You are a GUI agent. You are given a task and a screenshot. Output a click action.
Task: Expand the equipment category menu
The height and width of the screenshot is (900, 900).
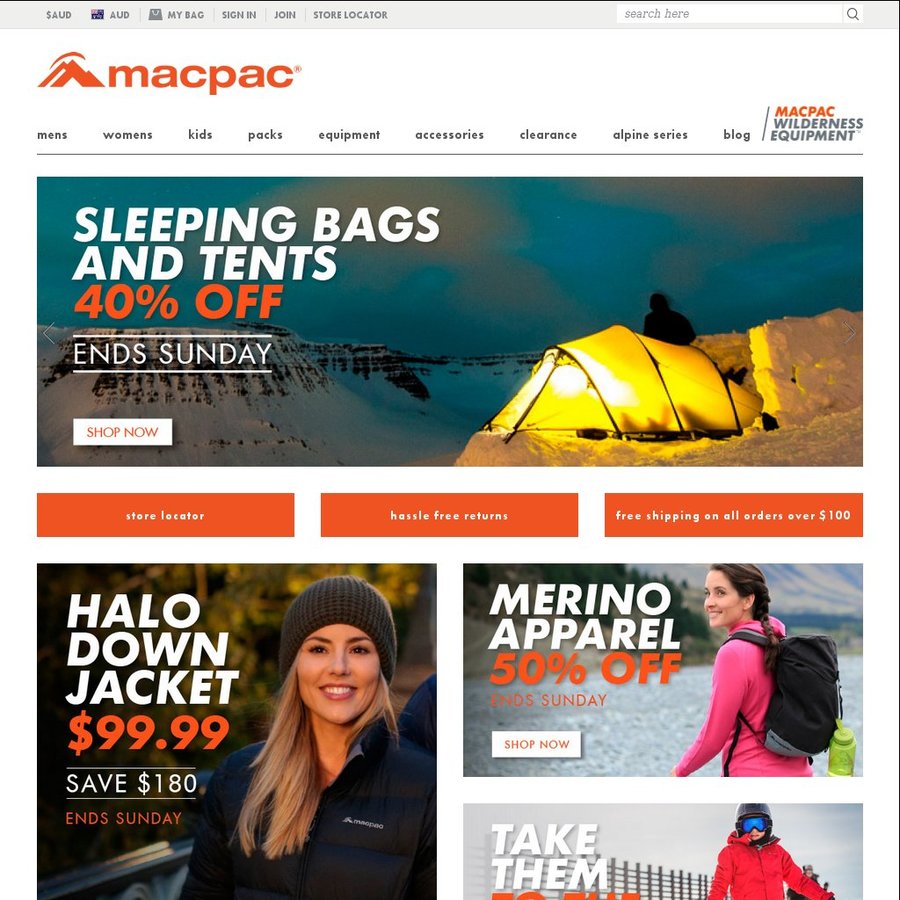pyautogui.click(x=349, y=135)
